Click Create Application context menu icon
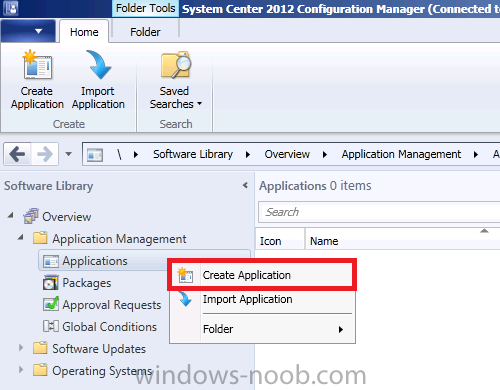 click(185, 275)
